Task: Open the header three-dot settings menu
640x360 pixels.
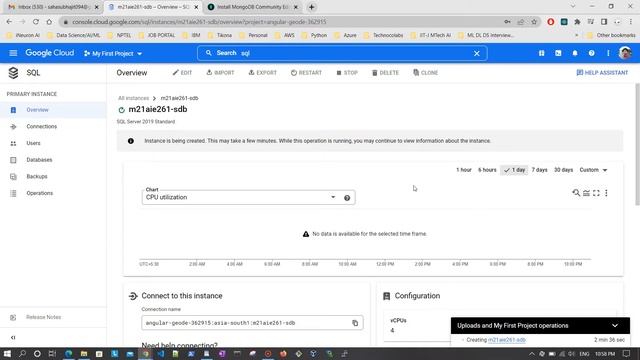Action: (x=608, y=53)
